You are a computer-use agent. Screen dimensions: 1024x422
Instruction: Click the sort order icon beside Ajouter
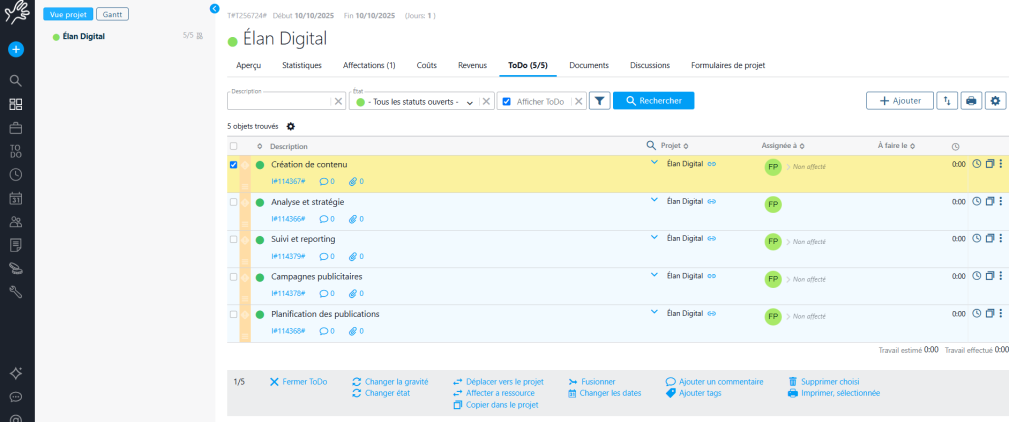point(947,101)
